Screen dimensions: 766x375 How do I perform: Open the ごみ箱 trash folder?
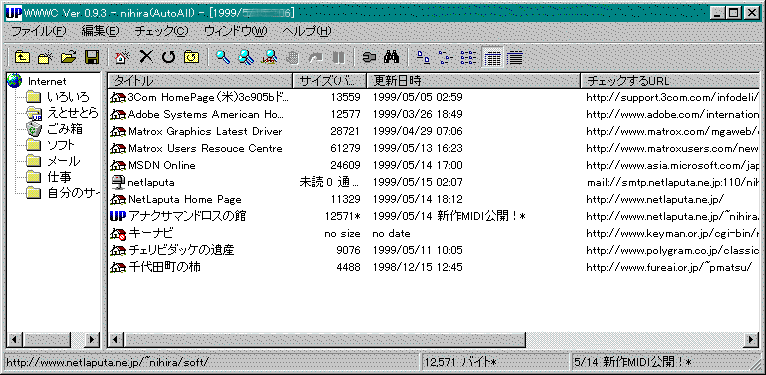pyautogui.click(x=65, y=129)
